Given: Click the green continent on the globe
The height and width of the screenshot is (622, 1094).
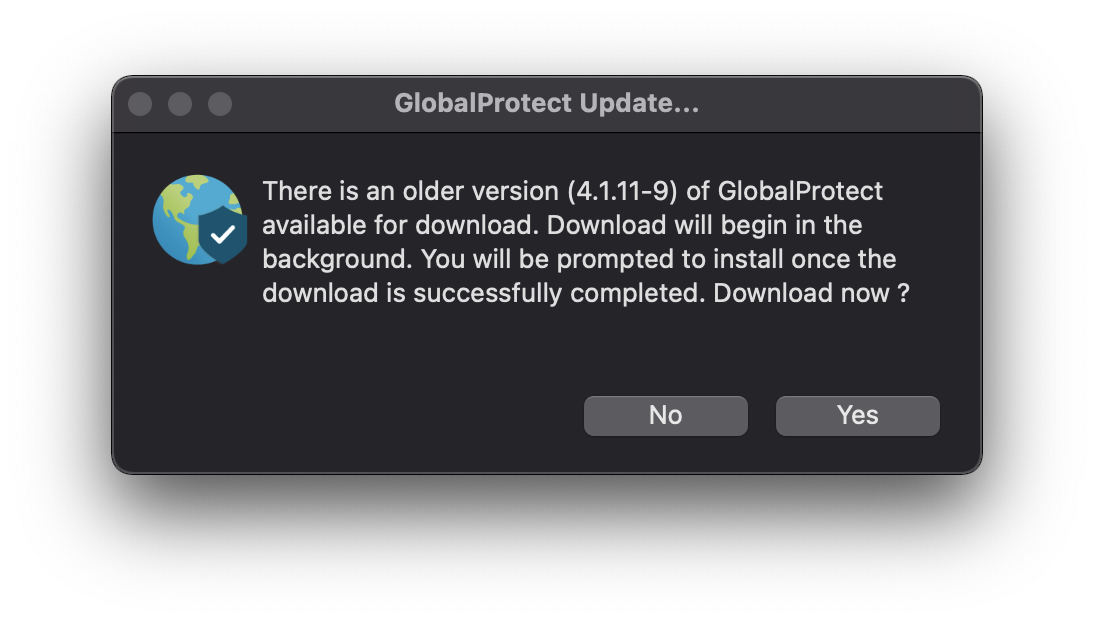Looking at the screenshot, I should pos(180,209).
